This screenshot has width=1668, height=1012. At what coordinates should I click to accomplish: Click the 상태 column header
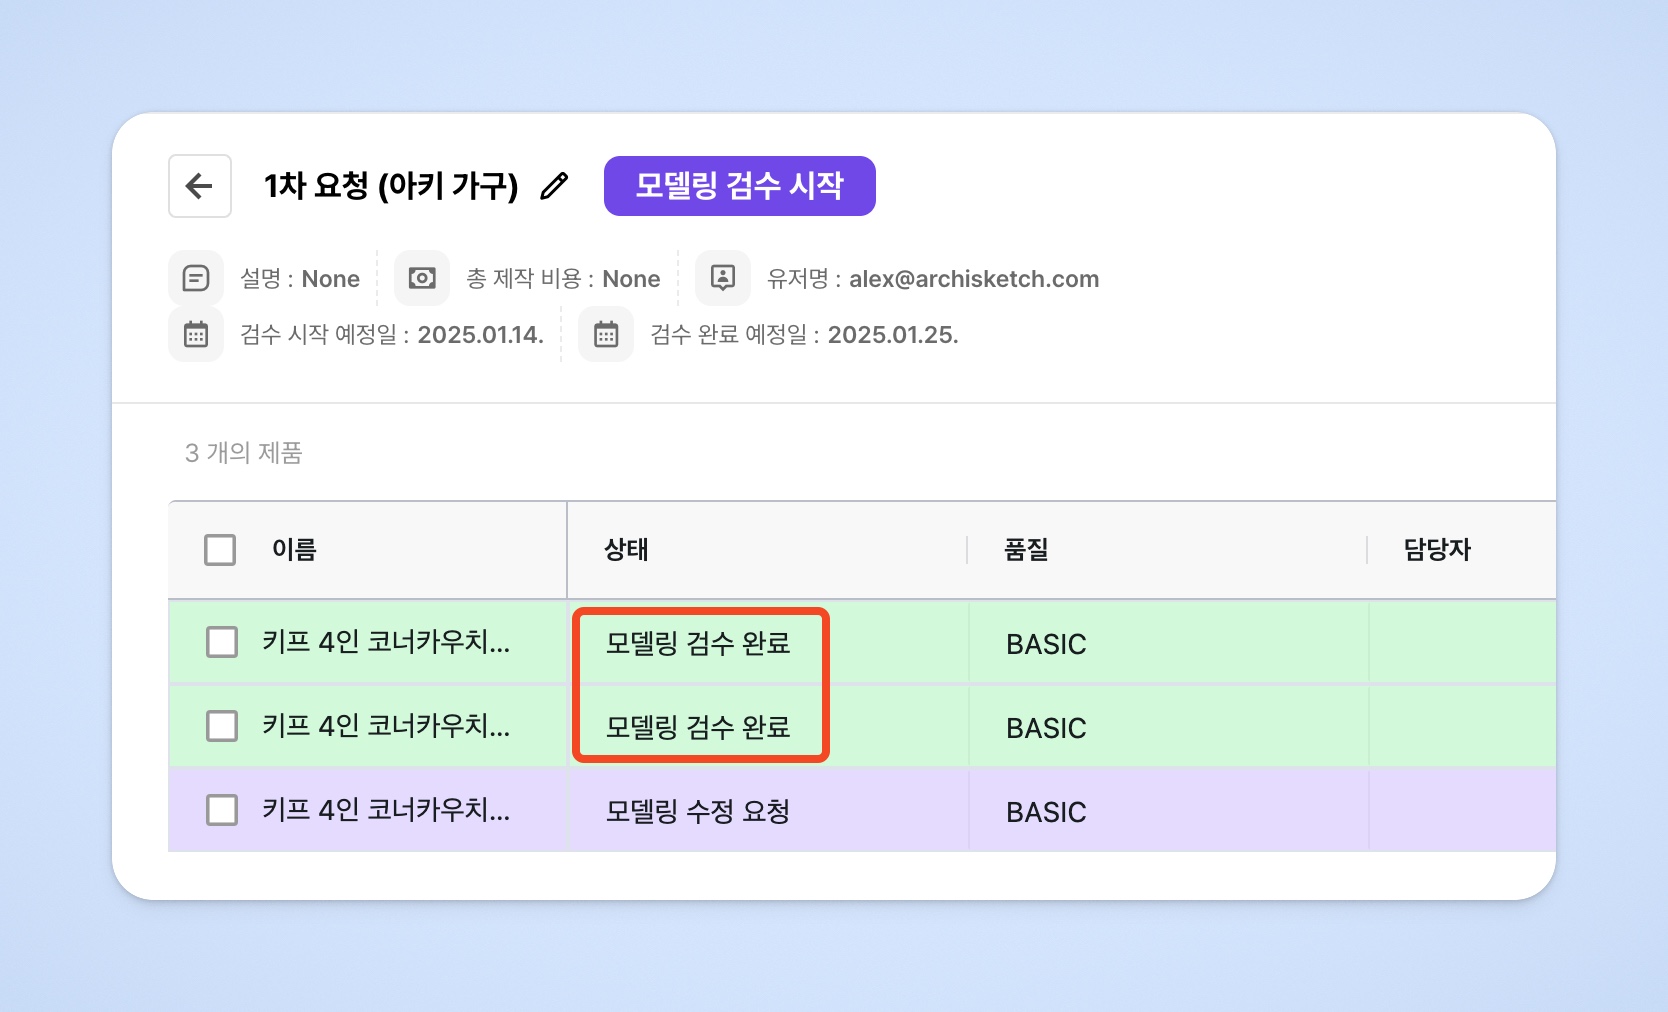[x=626, y=549]
